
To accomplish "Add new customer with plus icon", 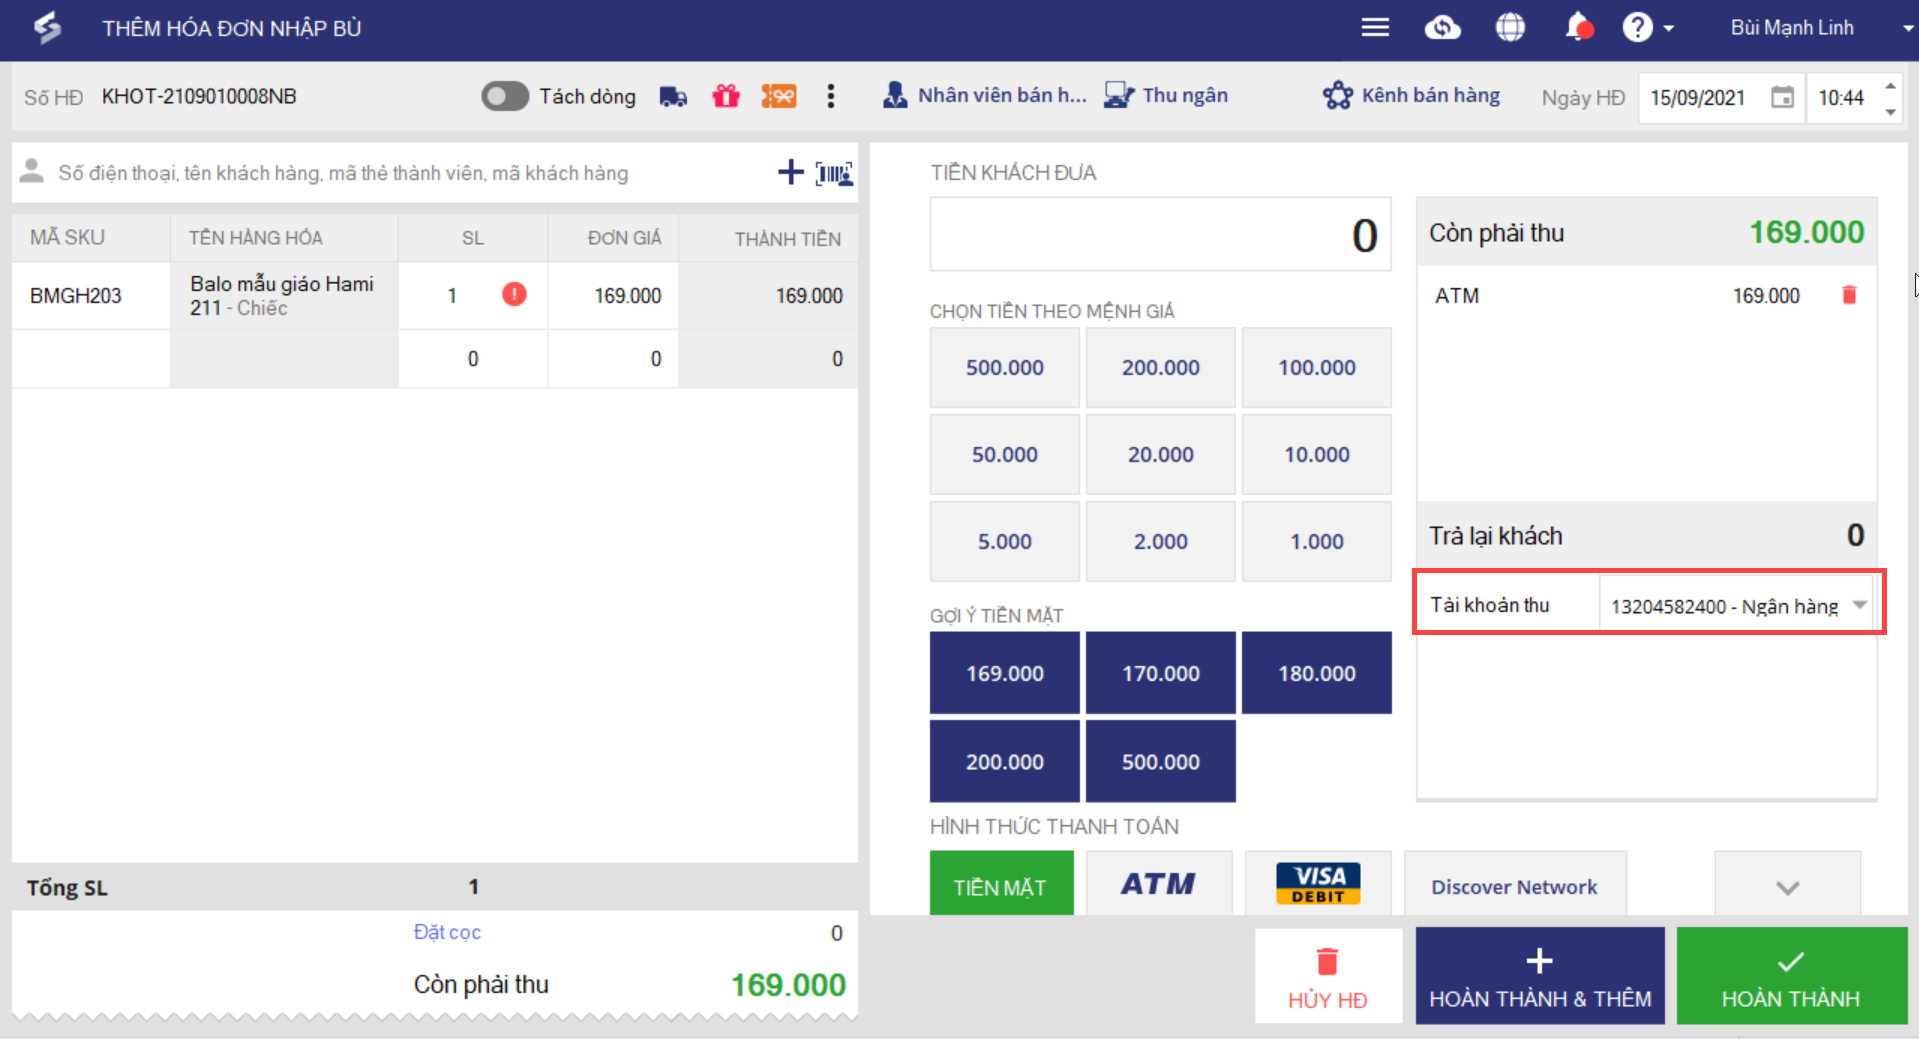I will 790,172.
